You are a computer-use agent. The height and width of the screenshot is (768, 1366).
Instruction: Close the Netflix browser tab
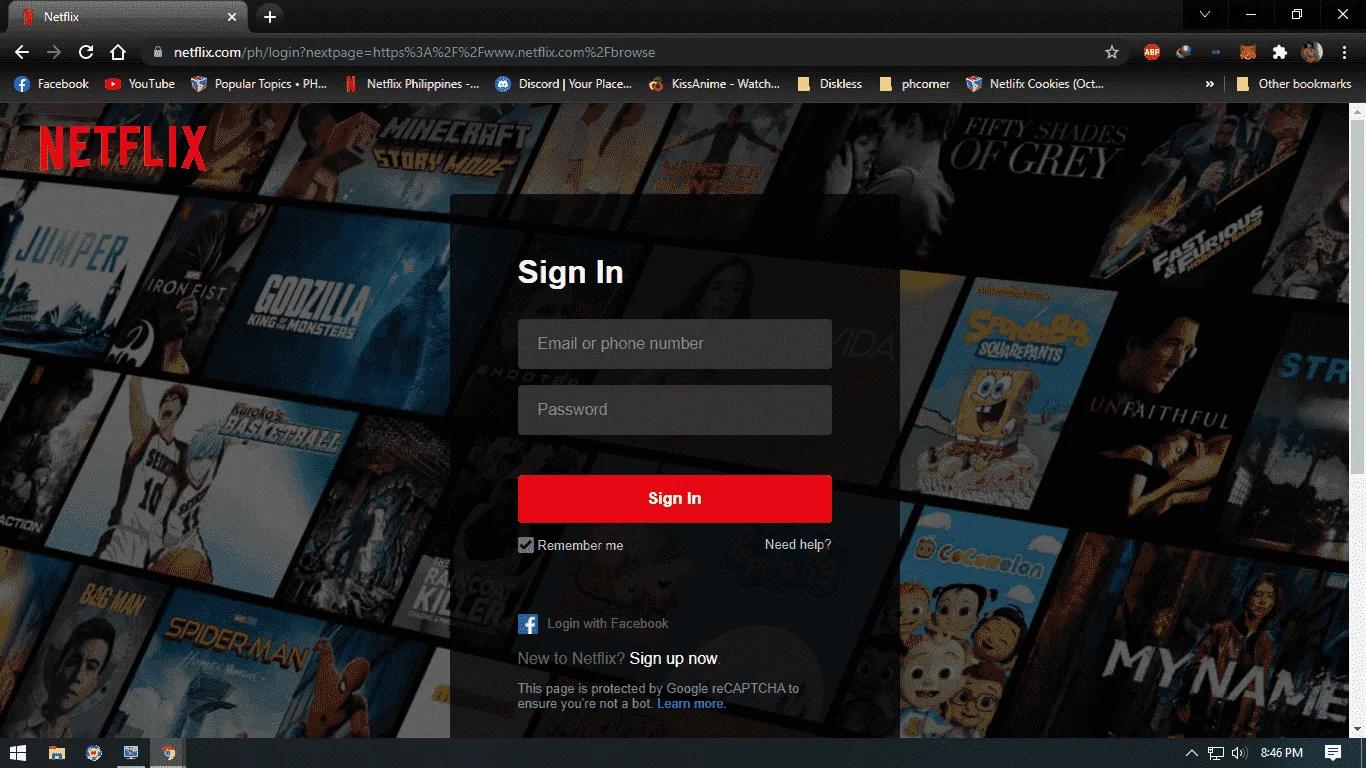[x=232, y=17]
